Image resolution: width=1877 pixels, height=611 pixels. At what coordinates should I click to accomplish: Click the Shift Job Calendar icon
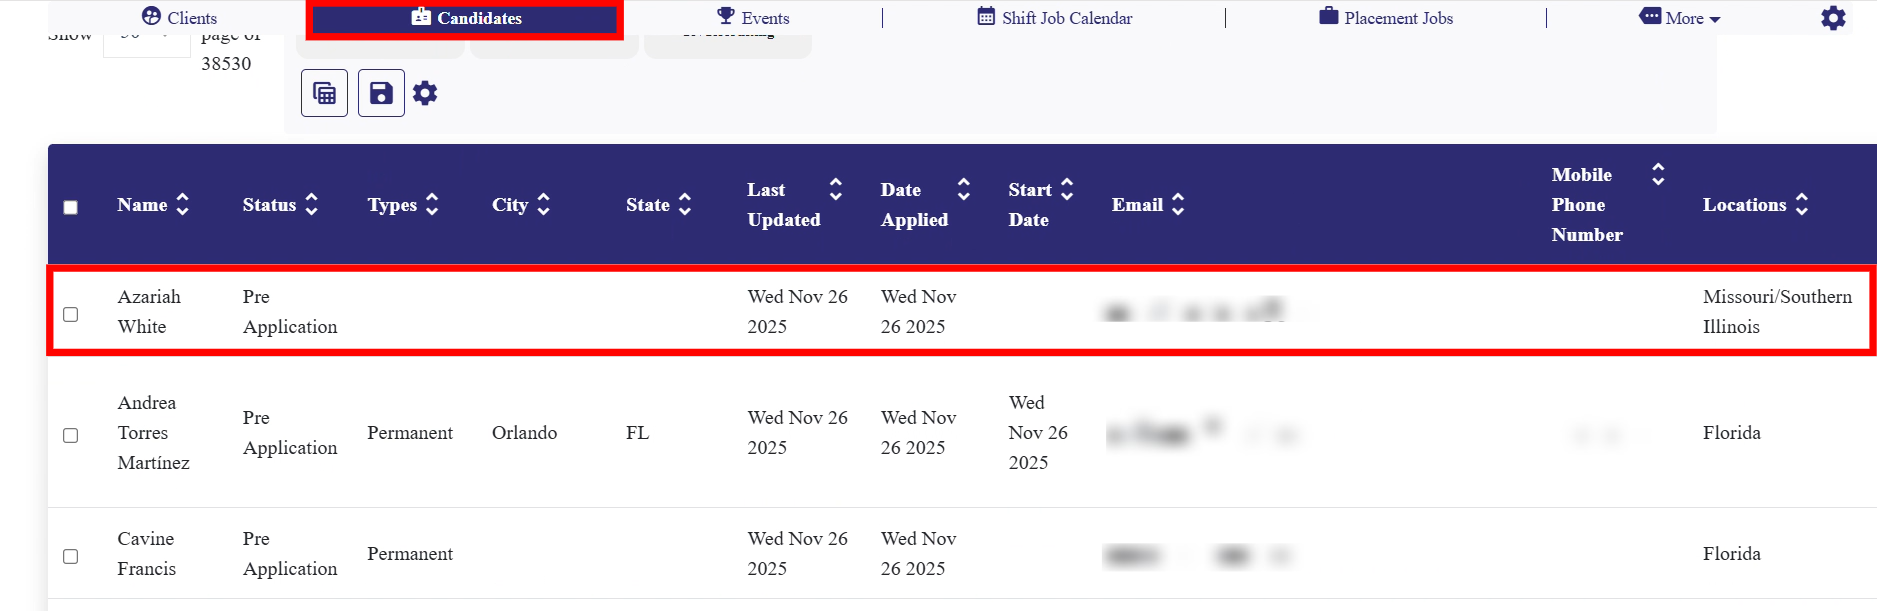click(x=986, y=16)
